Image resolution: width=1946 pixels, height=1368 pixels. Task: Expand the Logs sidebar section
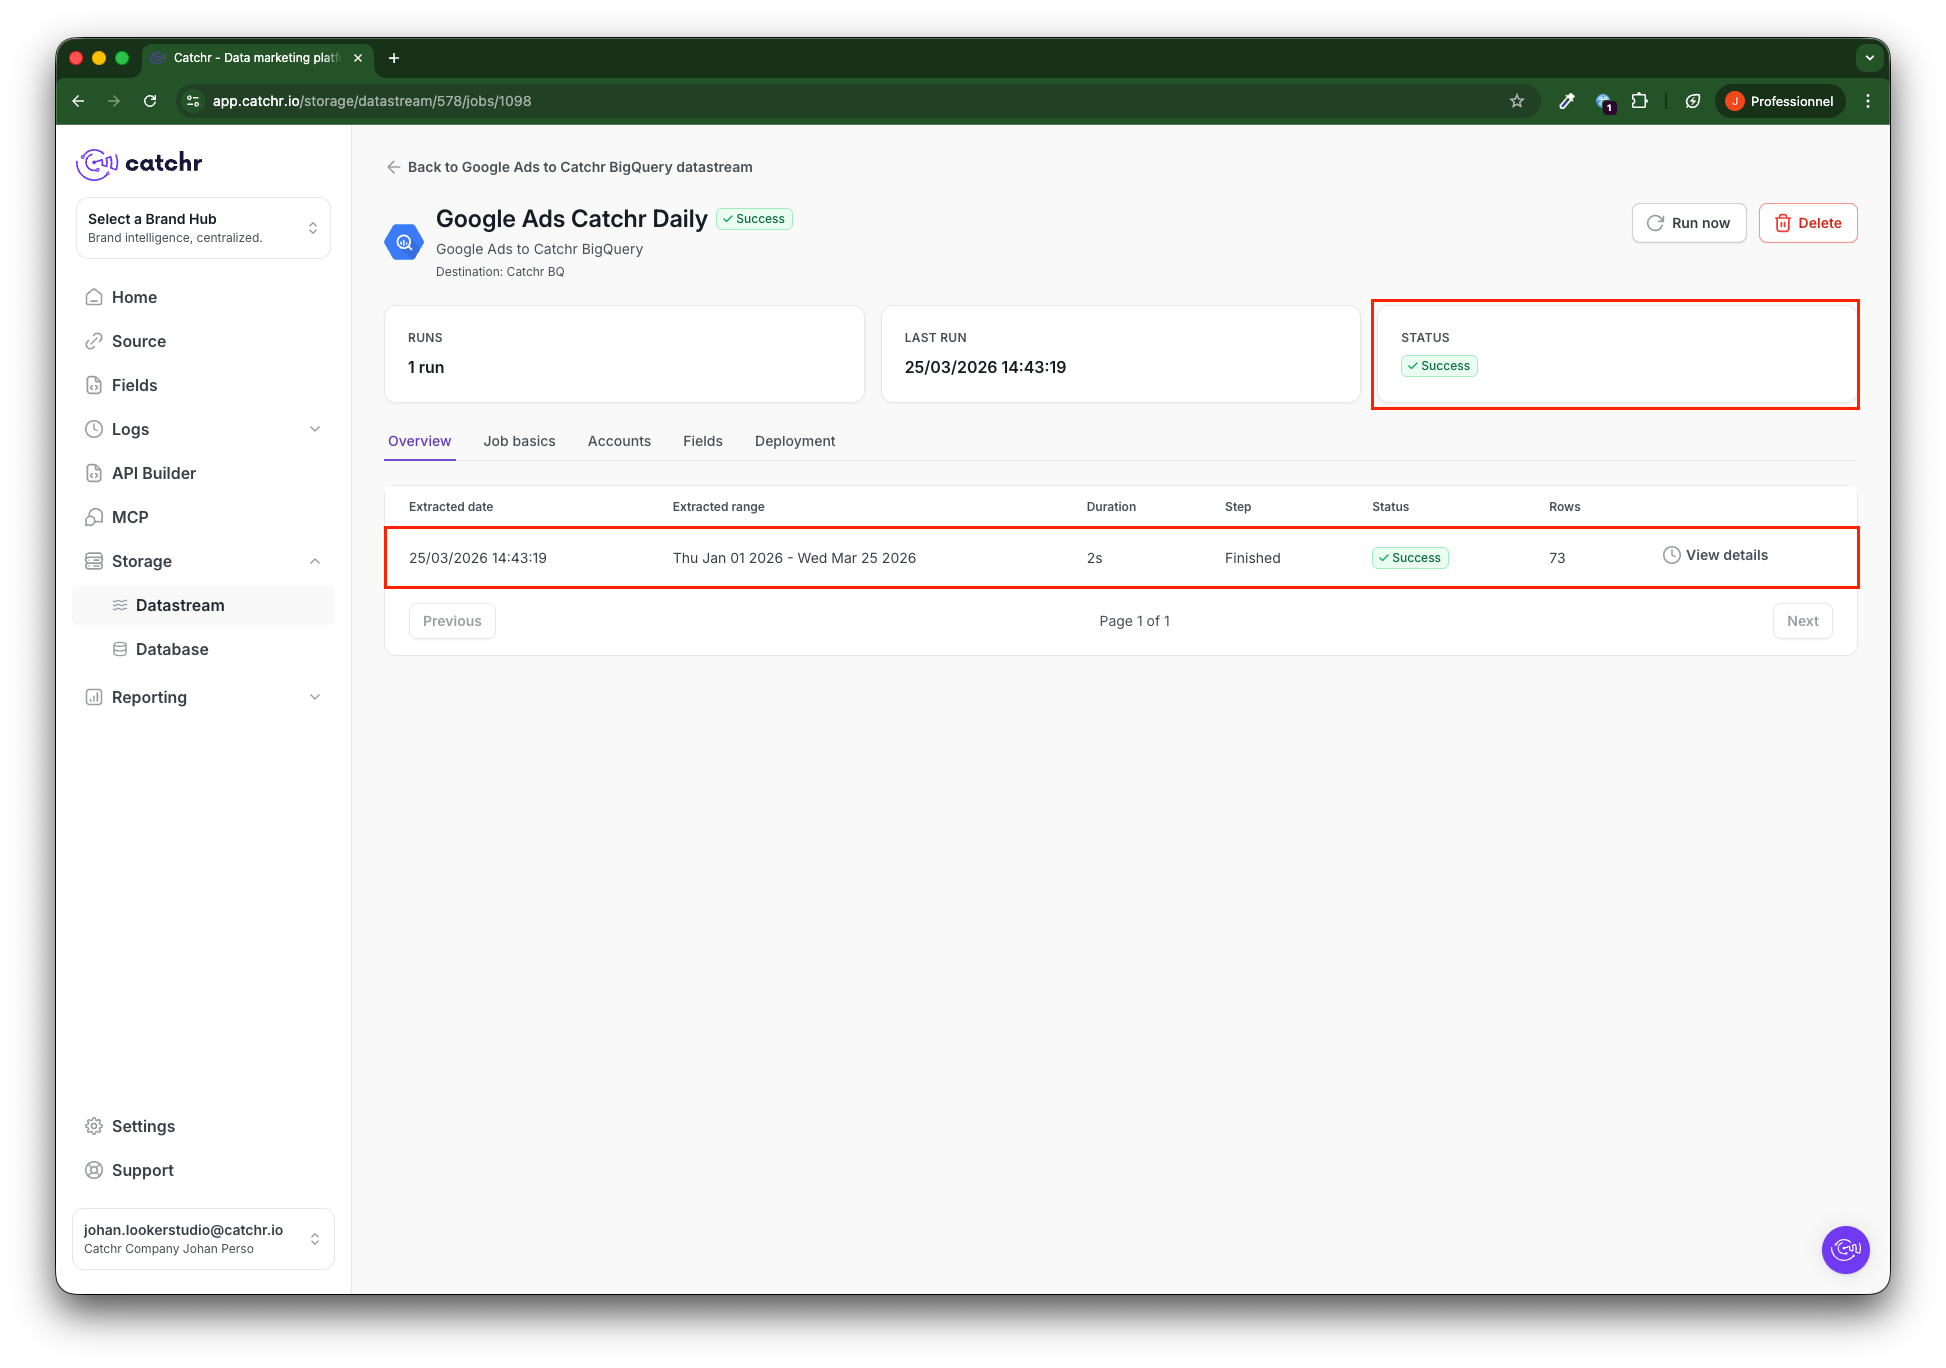coord(315,429)
